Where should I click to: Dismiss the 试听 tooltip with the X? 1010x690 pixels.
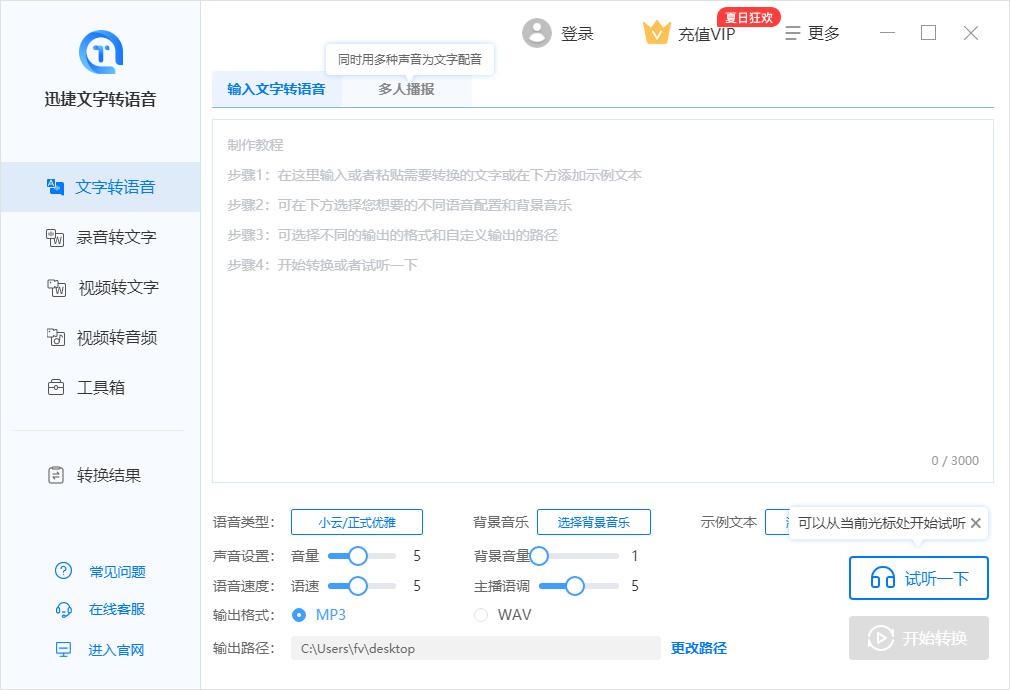pos(975,523)
